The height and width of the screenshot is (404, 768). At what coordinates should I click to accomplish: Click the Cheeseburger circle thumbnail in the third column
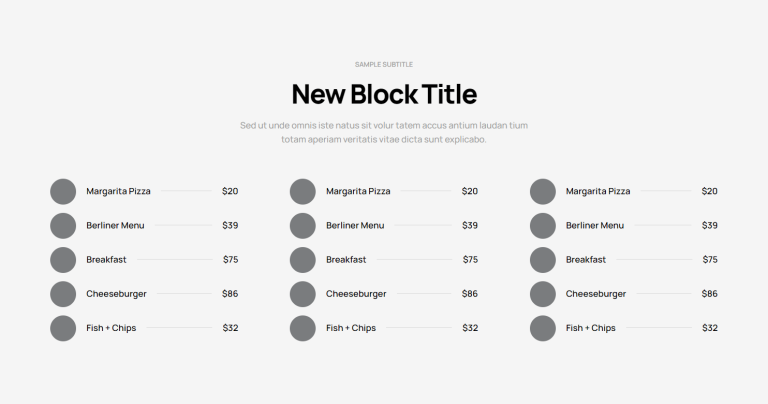tap(543, 294)
